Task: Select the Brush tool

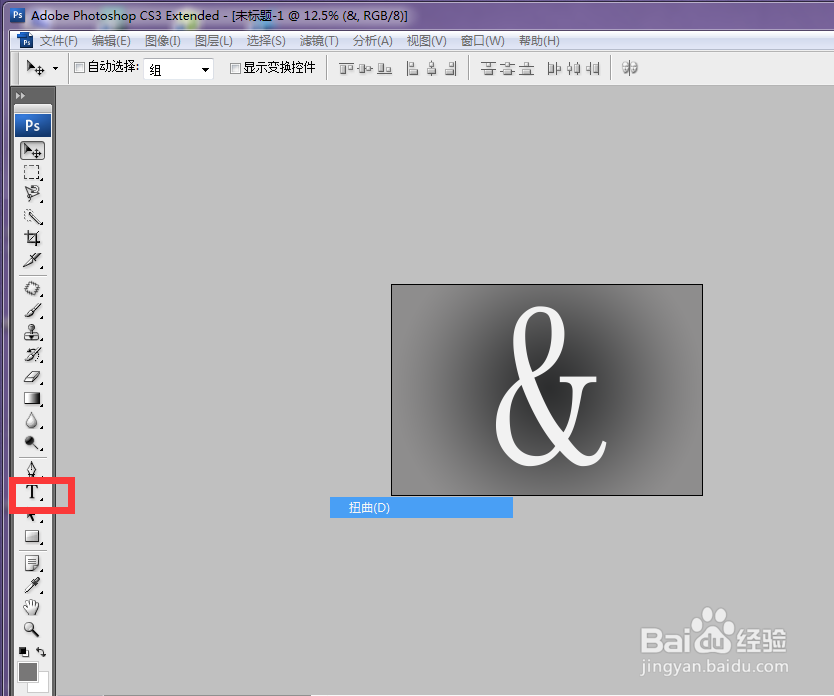Action: (32, 311)
